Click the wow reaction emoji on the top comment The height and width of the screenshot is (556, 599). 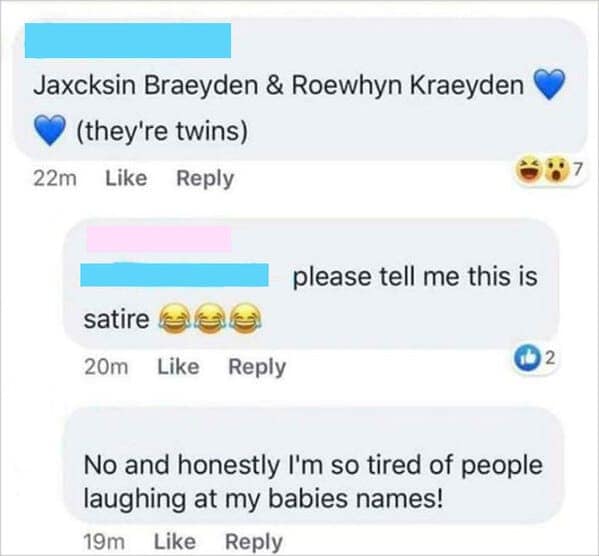[x=555, y=171]
